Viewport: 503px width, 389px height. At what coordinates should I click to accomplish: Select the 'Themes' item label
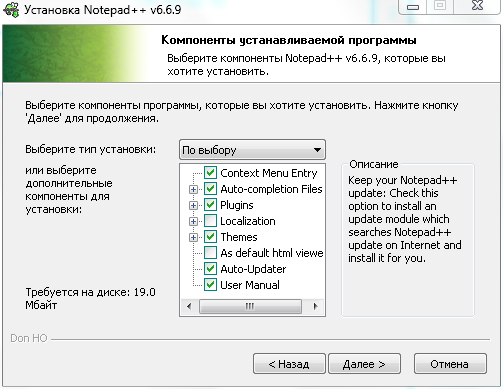point(239,237)
